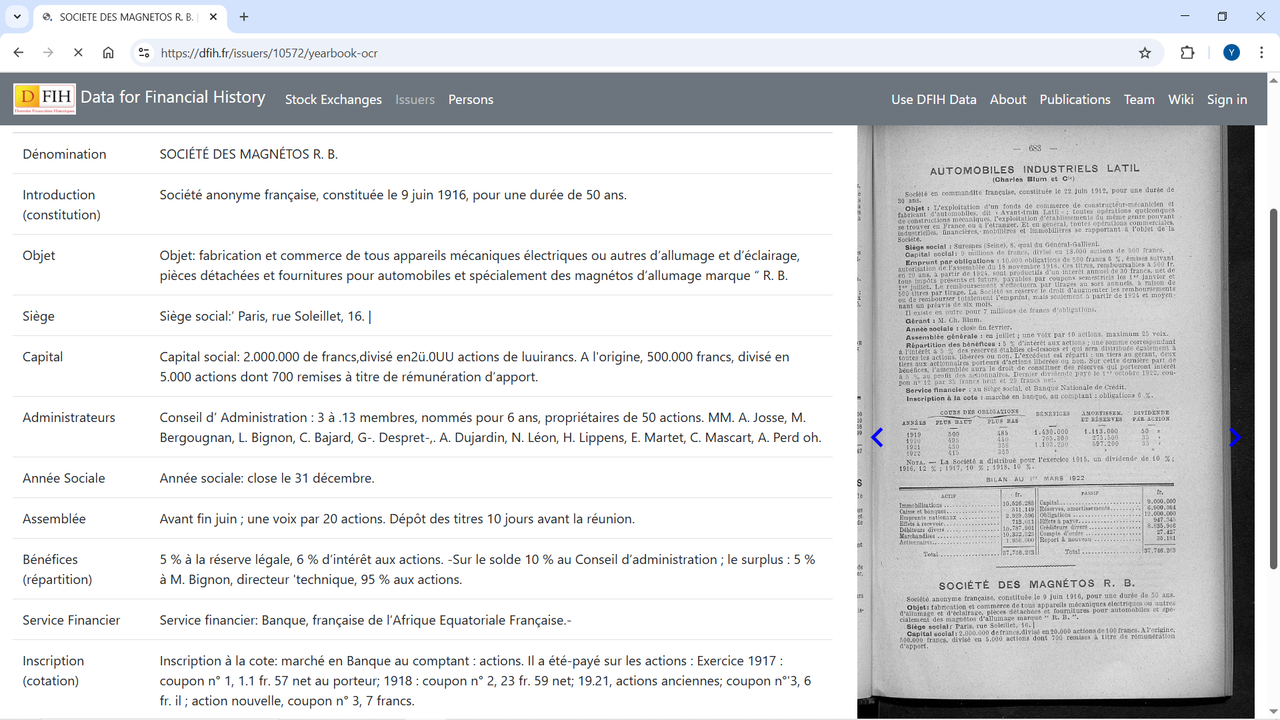Click the Inscription (cotation) label
This screenshot has width=1280, height=720.
(53, 671)
